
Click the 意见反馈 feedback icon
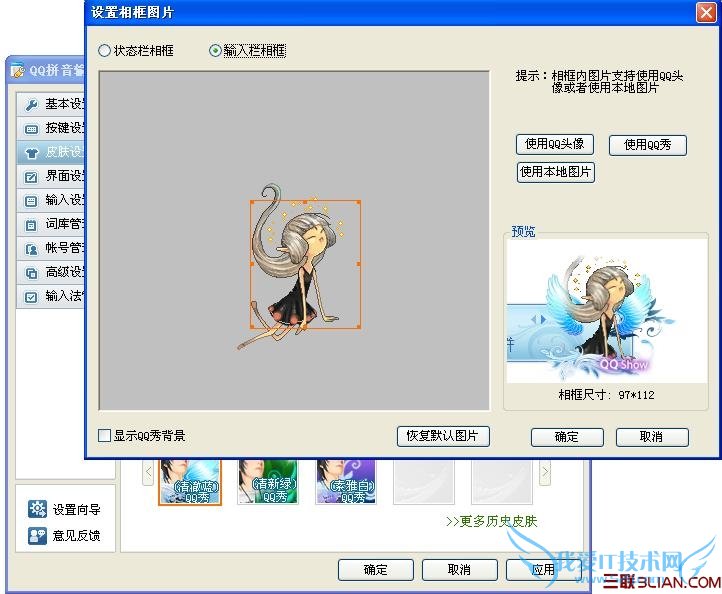click(x=37, y=536)
